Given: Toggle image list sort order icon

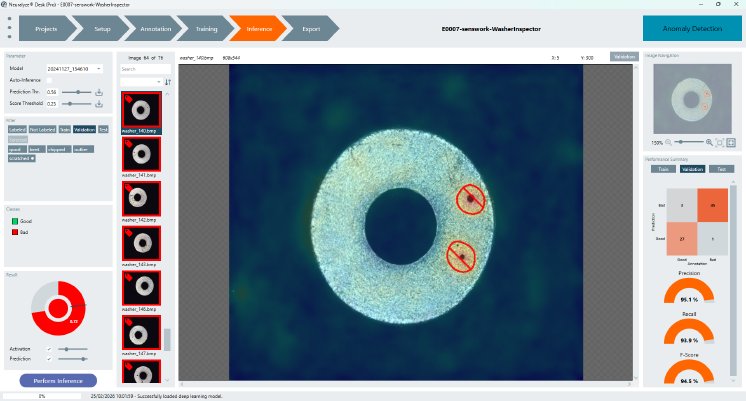Looking at the screenshot, I should pyautogui.click(x=167, y=82).
